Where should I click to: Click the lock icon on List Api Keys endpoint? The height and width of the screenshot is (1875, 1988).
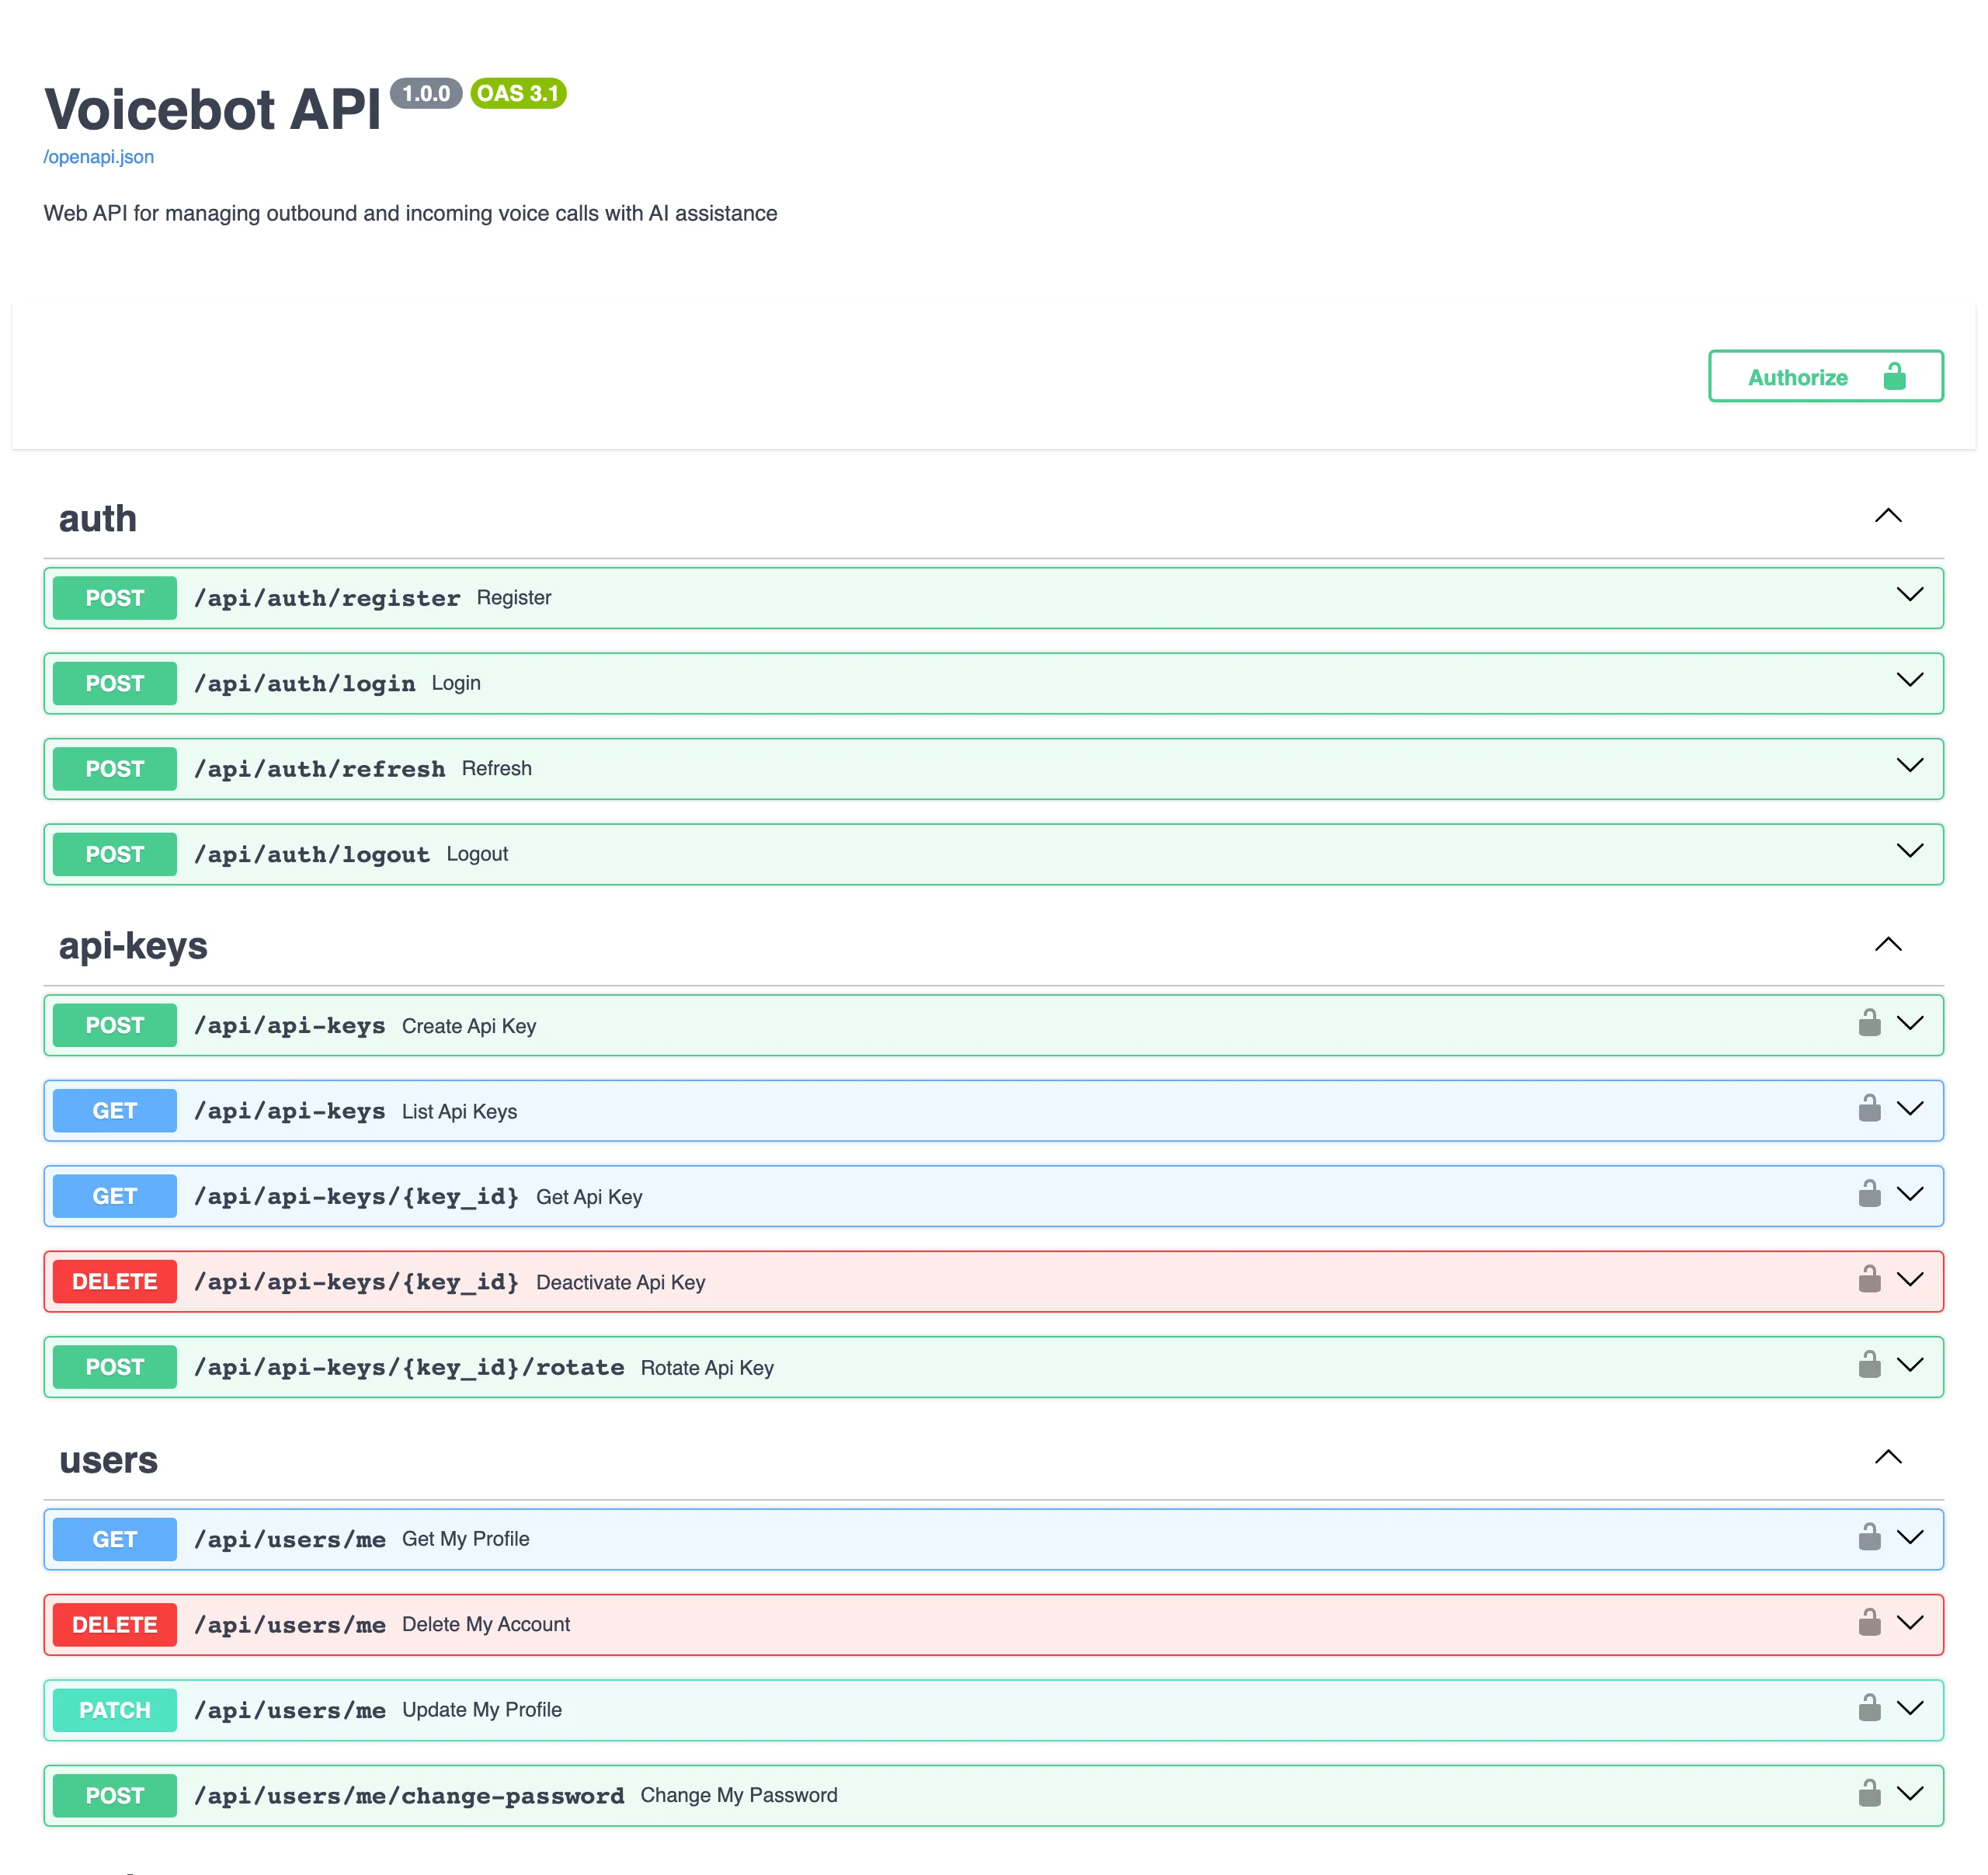[x=1869, y=1109]
